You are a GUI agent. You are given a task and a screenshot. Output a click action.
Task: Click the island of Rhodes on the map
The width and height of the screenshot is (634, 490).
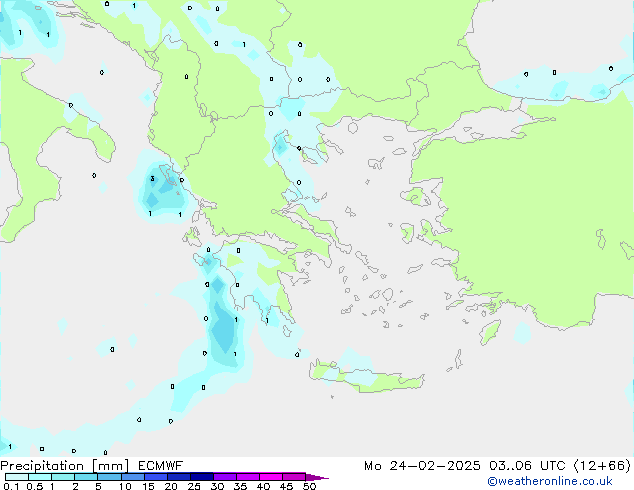pyautogui.click(x=490, y=332)
